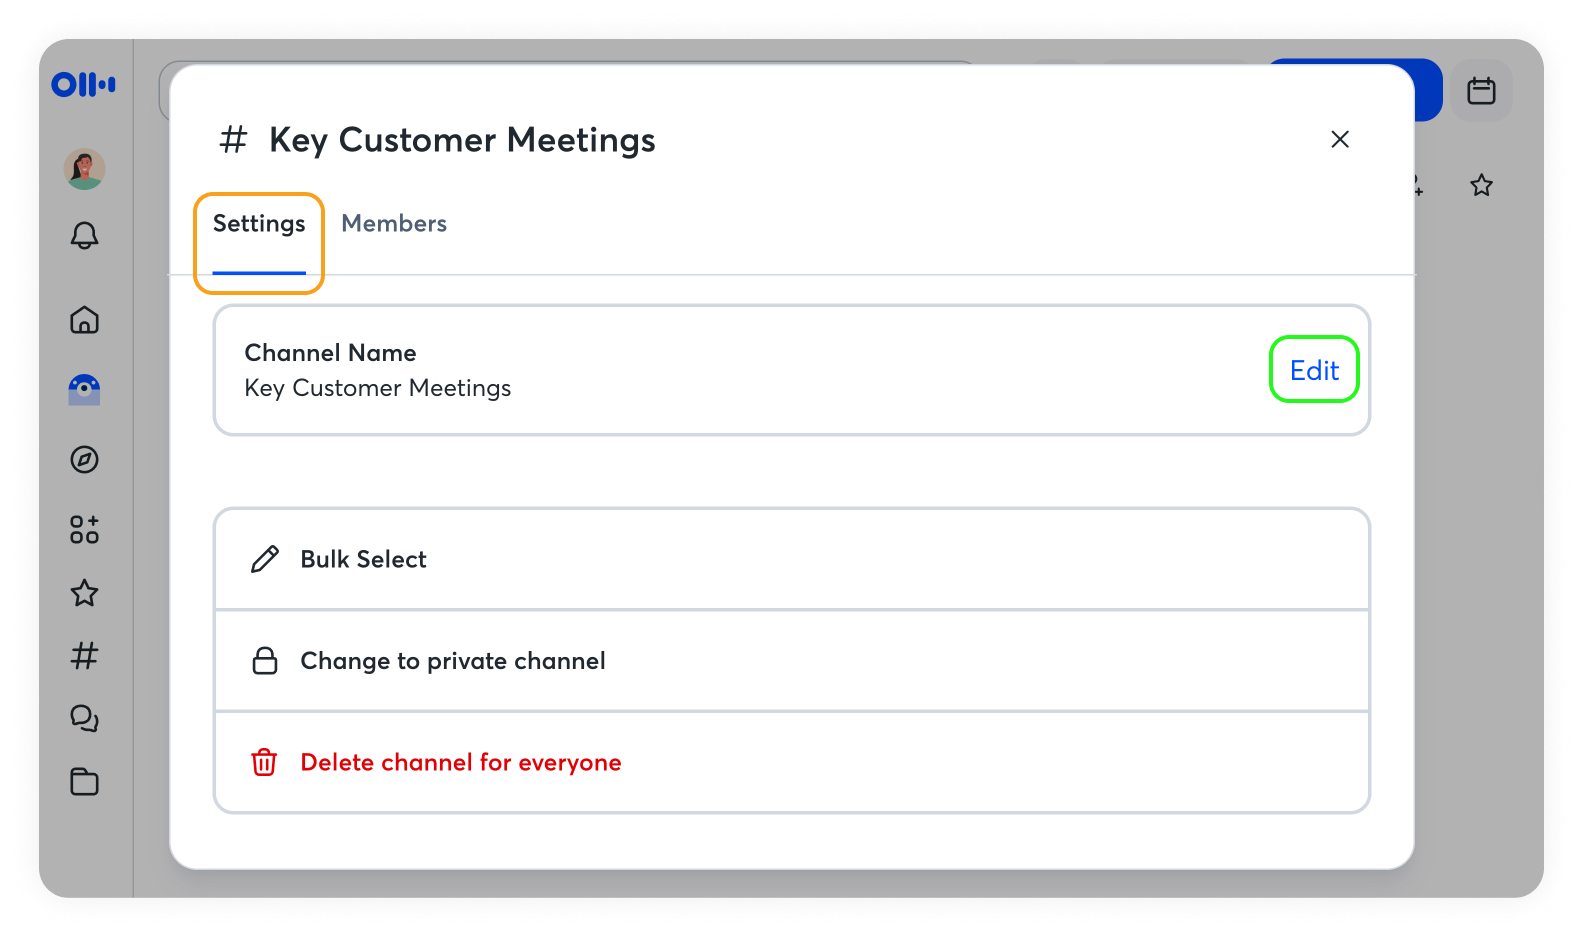Open direct messages chat bubbles icon
Image resolution: width=1583 pixels, height=937 pixels.
84,718
